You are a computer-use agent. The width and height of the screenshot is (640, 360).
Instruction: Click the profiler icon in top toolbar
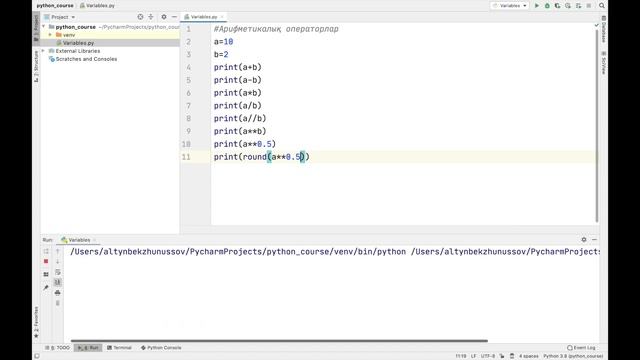[568, 6]
